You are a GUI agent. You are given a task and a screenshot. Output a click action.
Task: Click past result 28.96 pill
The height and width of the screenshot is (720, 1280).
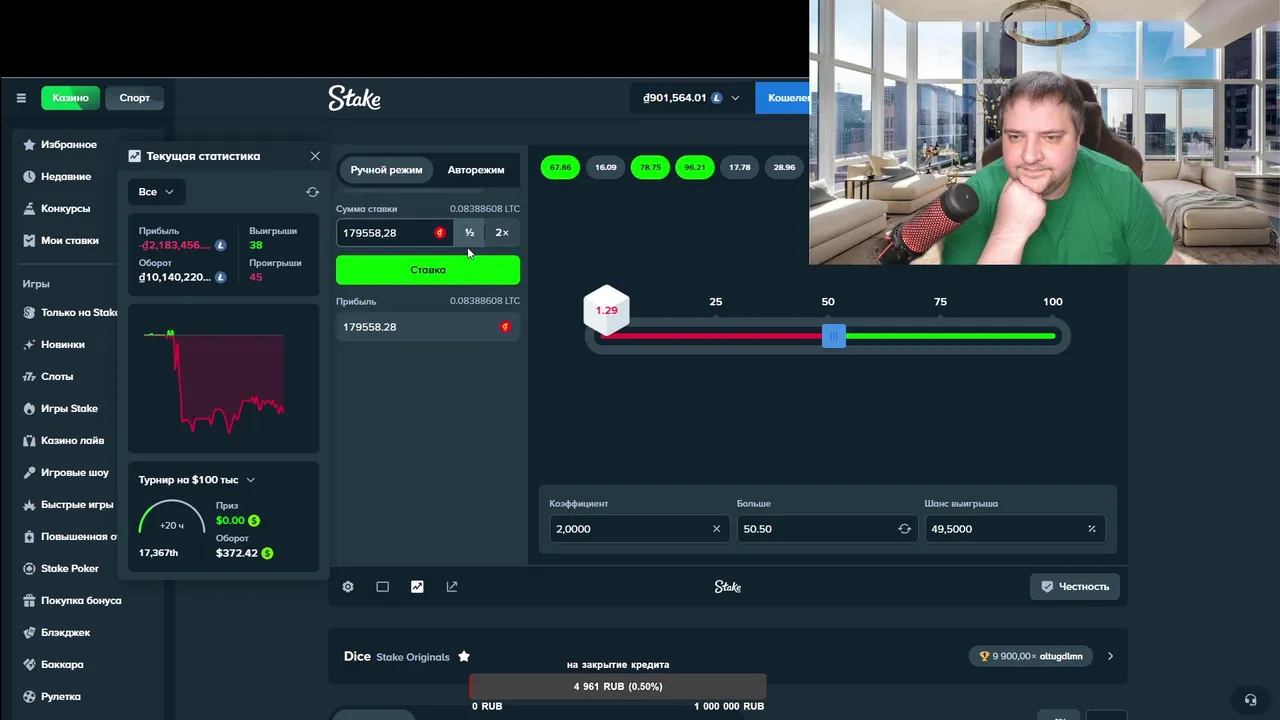(784, 167)
